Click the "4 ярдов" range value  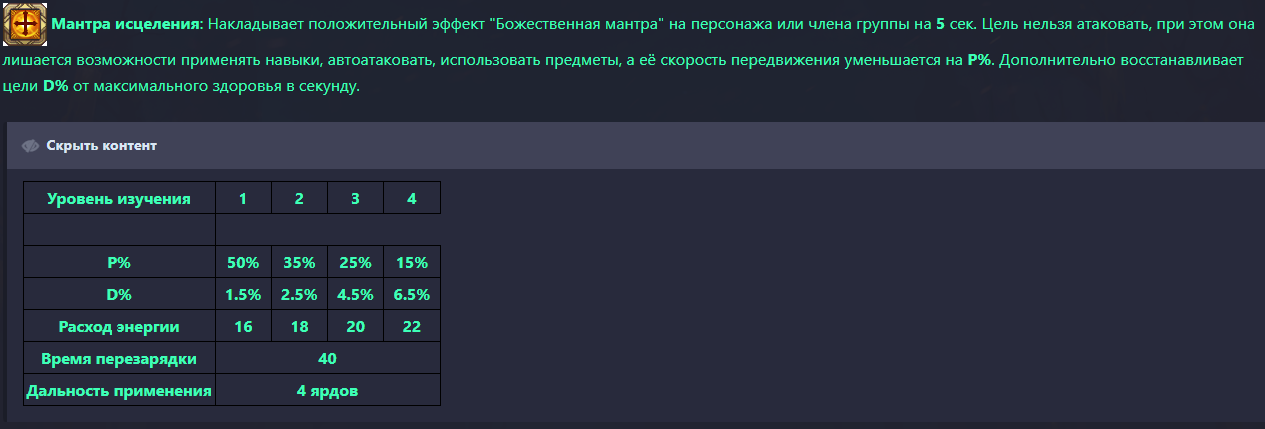pyautogui.click(x=327, y=390)
